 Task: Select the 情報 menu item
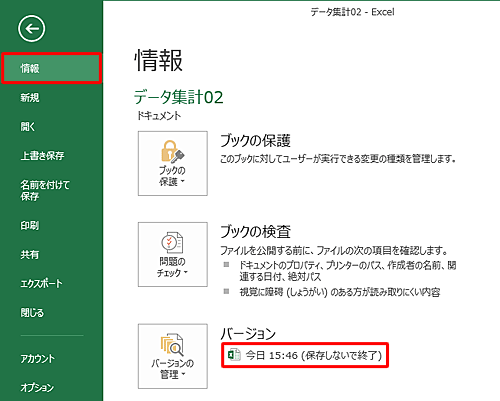click(51, 68)
